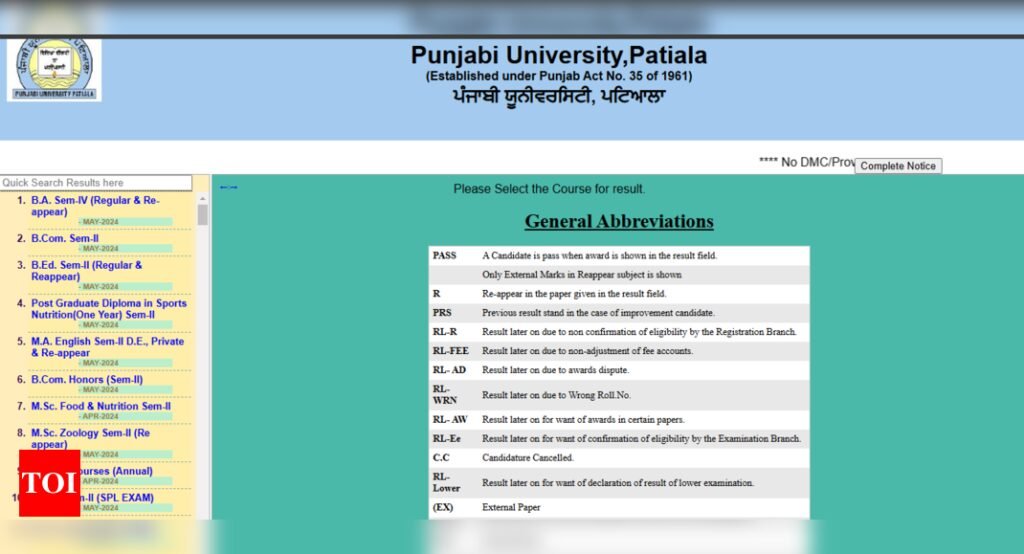Screen dimensions: 1024x554
Task: Open M.A. English Sem-II D.E. result link
Action: pos(108,347)
